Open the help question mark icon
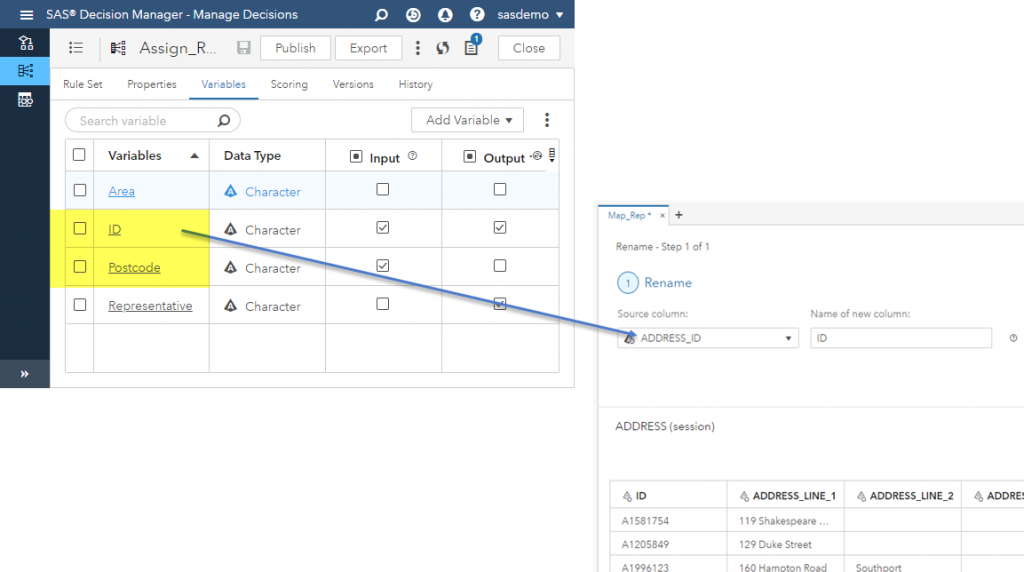The image size is (1024, 572). [477, 15]
